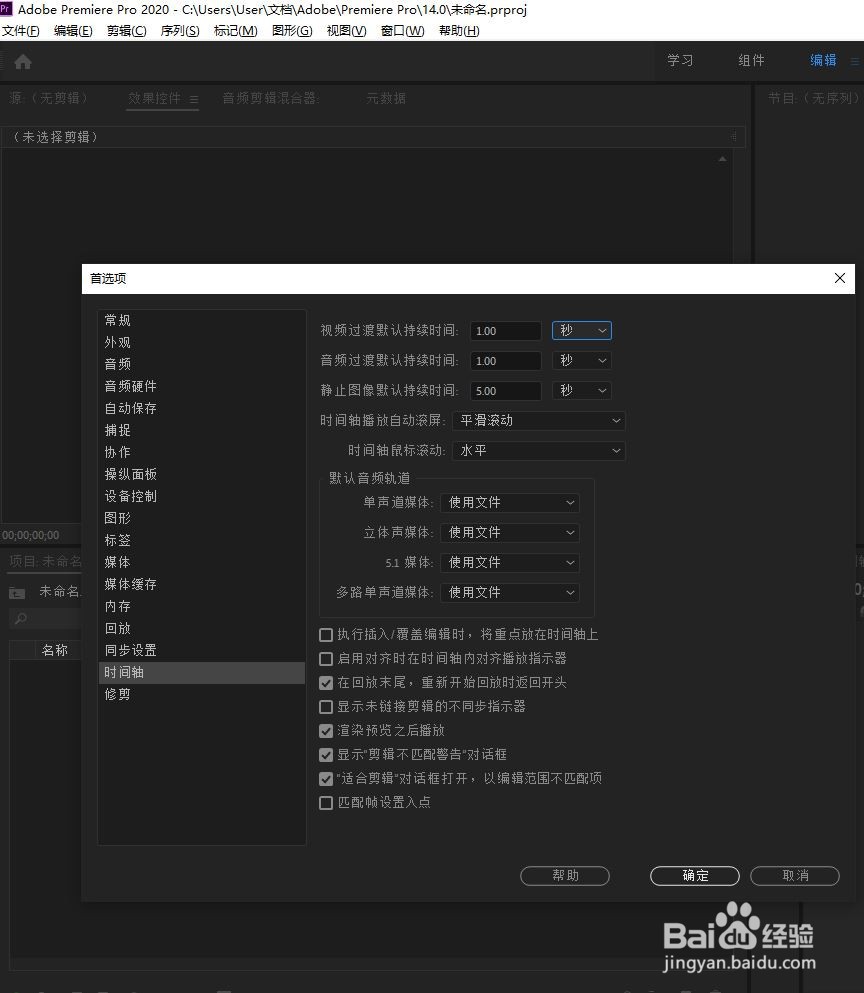Click the 帮助 button in dialog

565,876
